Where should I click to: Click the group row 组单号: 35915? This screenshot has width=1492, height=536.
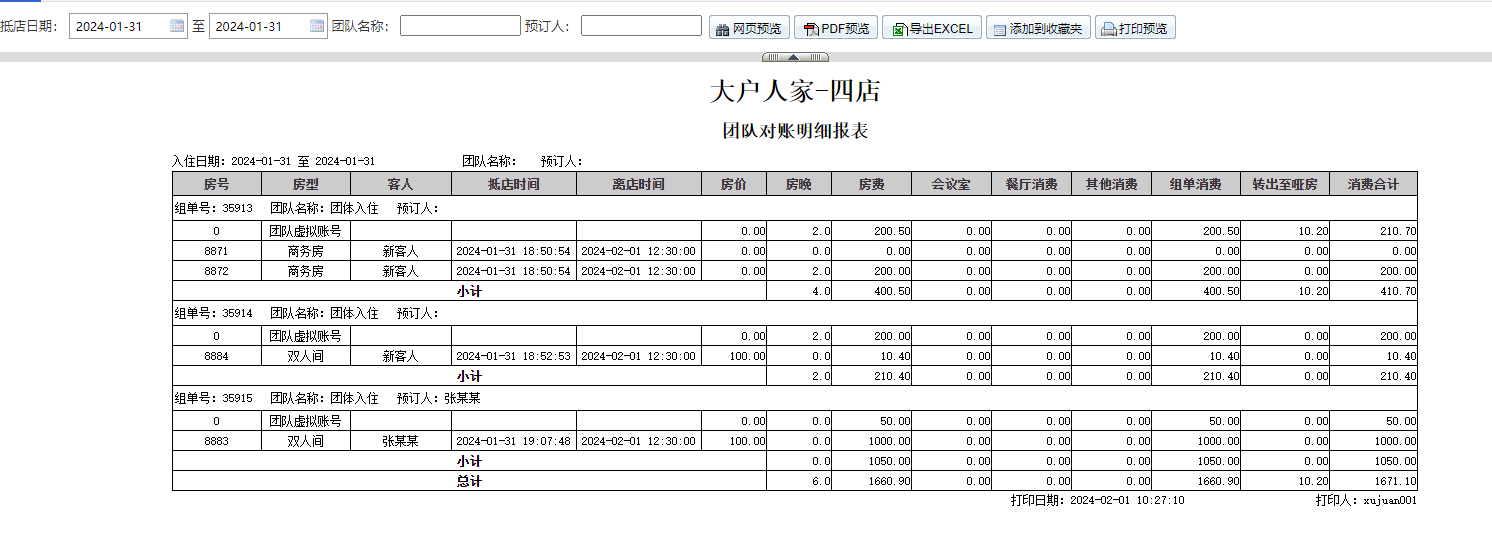click(795, 398)
